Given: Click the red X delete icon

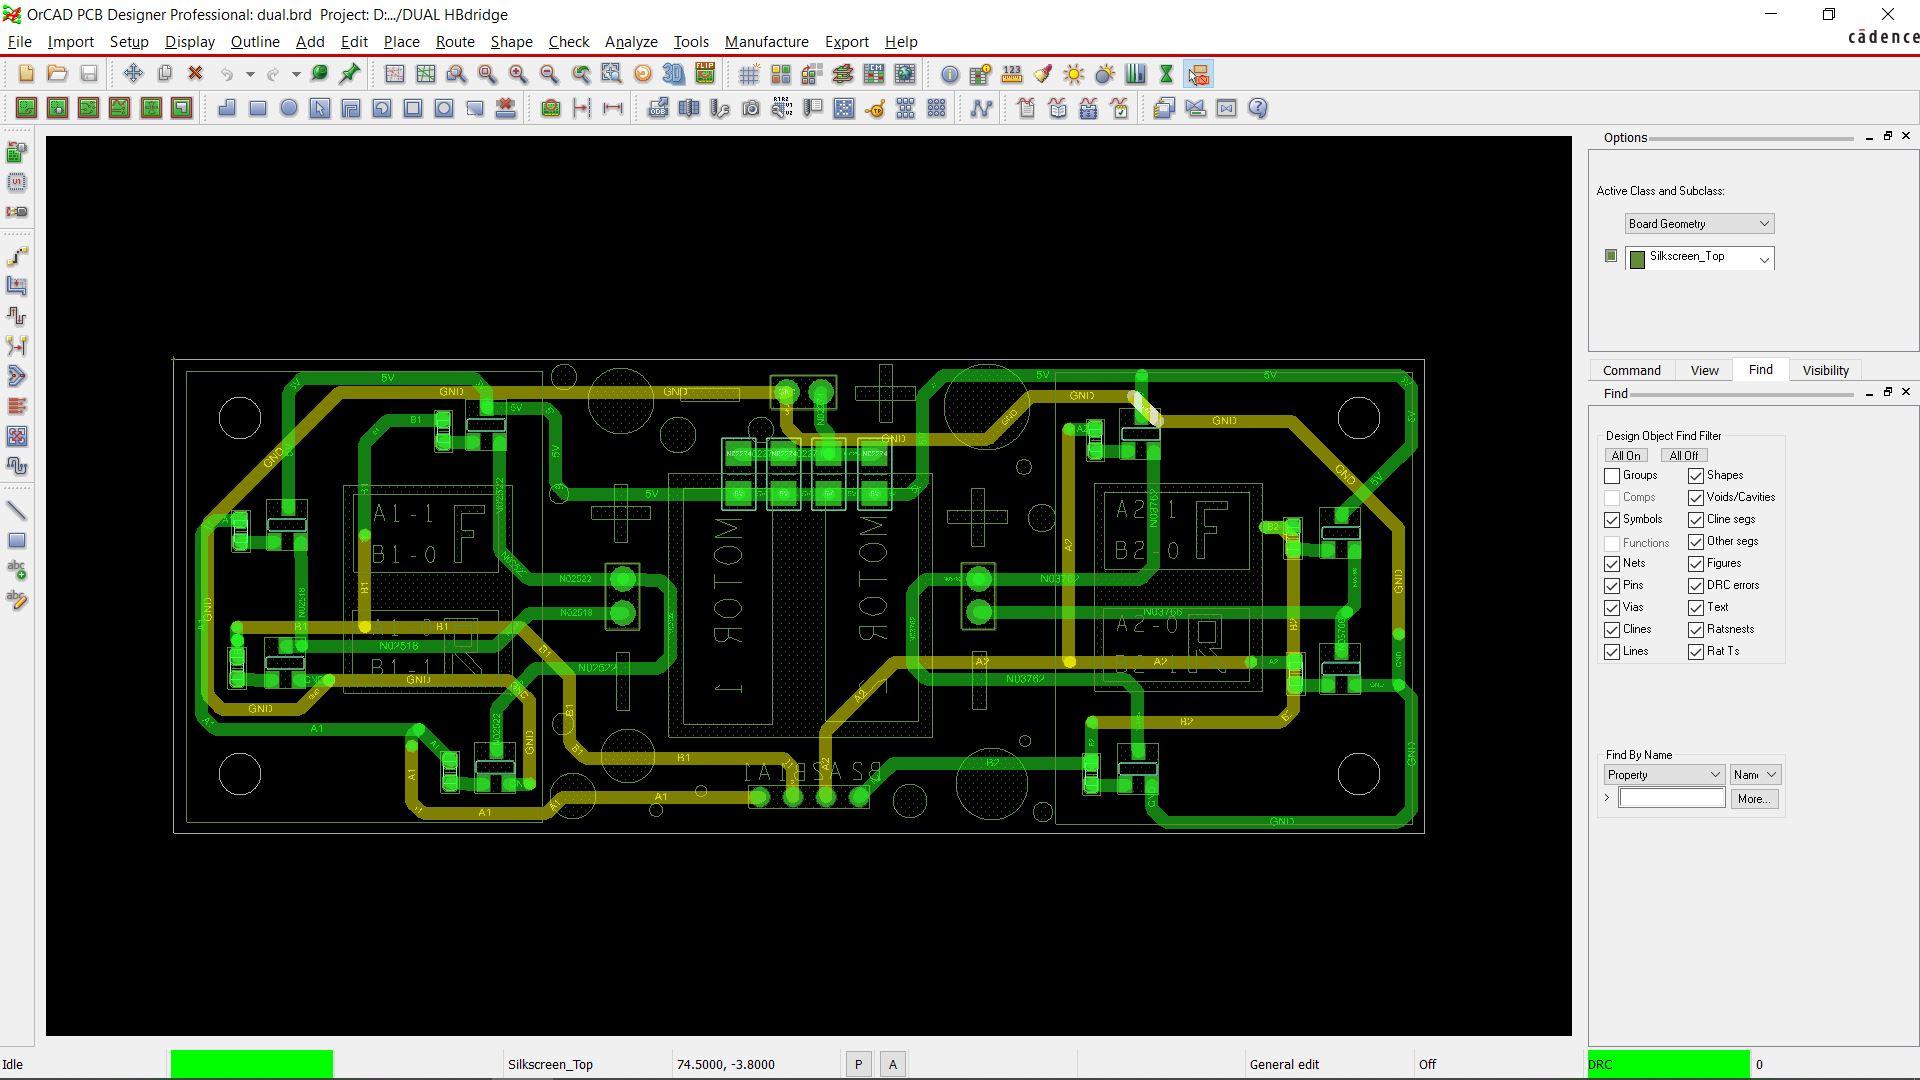Looking at the screenshot, I should (196, 74).
